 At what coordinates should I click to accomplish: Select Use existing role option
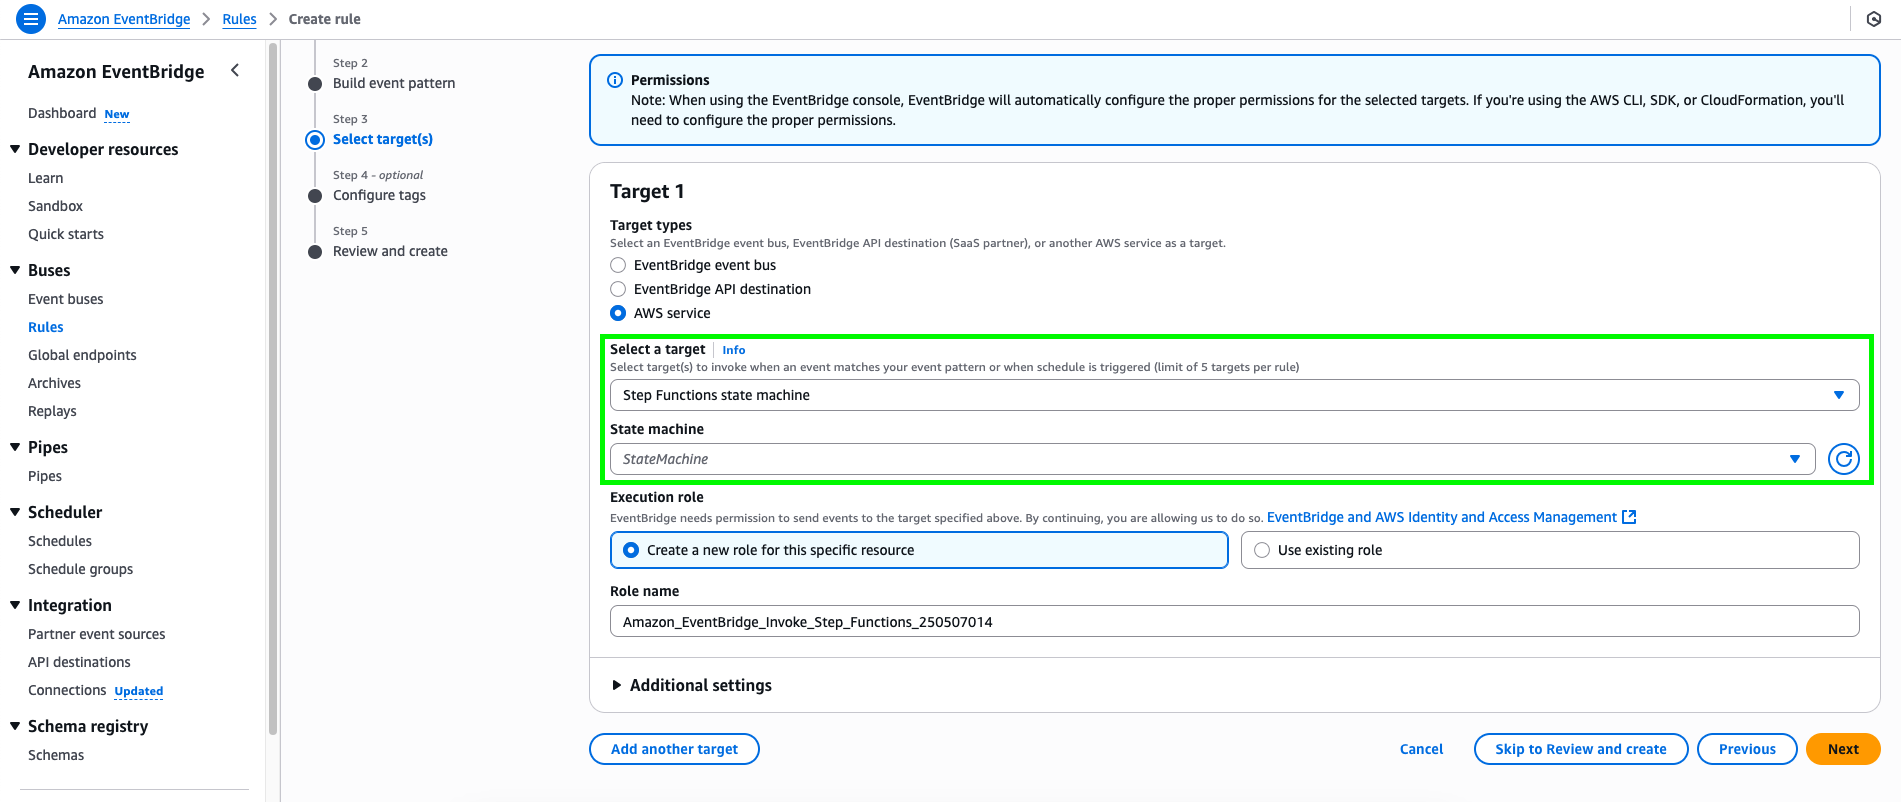point(1550,550)
